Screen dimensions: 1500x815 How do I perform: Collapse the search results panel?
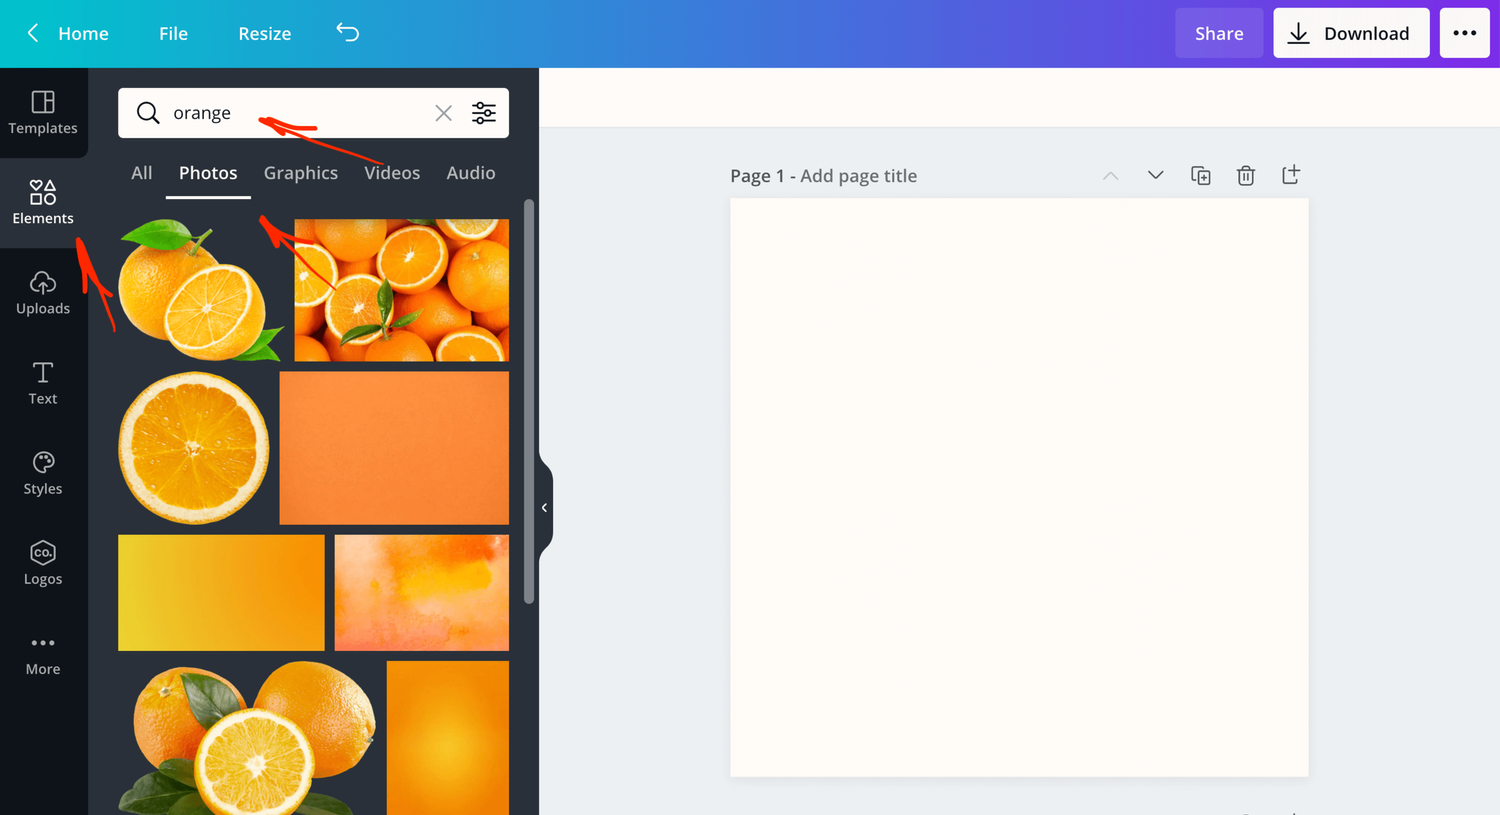point(544,507)
